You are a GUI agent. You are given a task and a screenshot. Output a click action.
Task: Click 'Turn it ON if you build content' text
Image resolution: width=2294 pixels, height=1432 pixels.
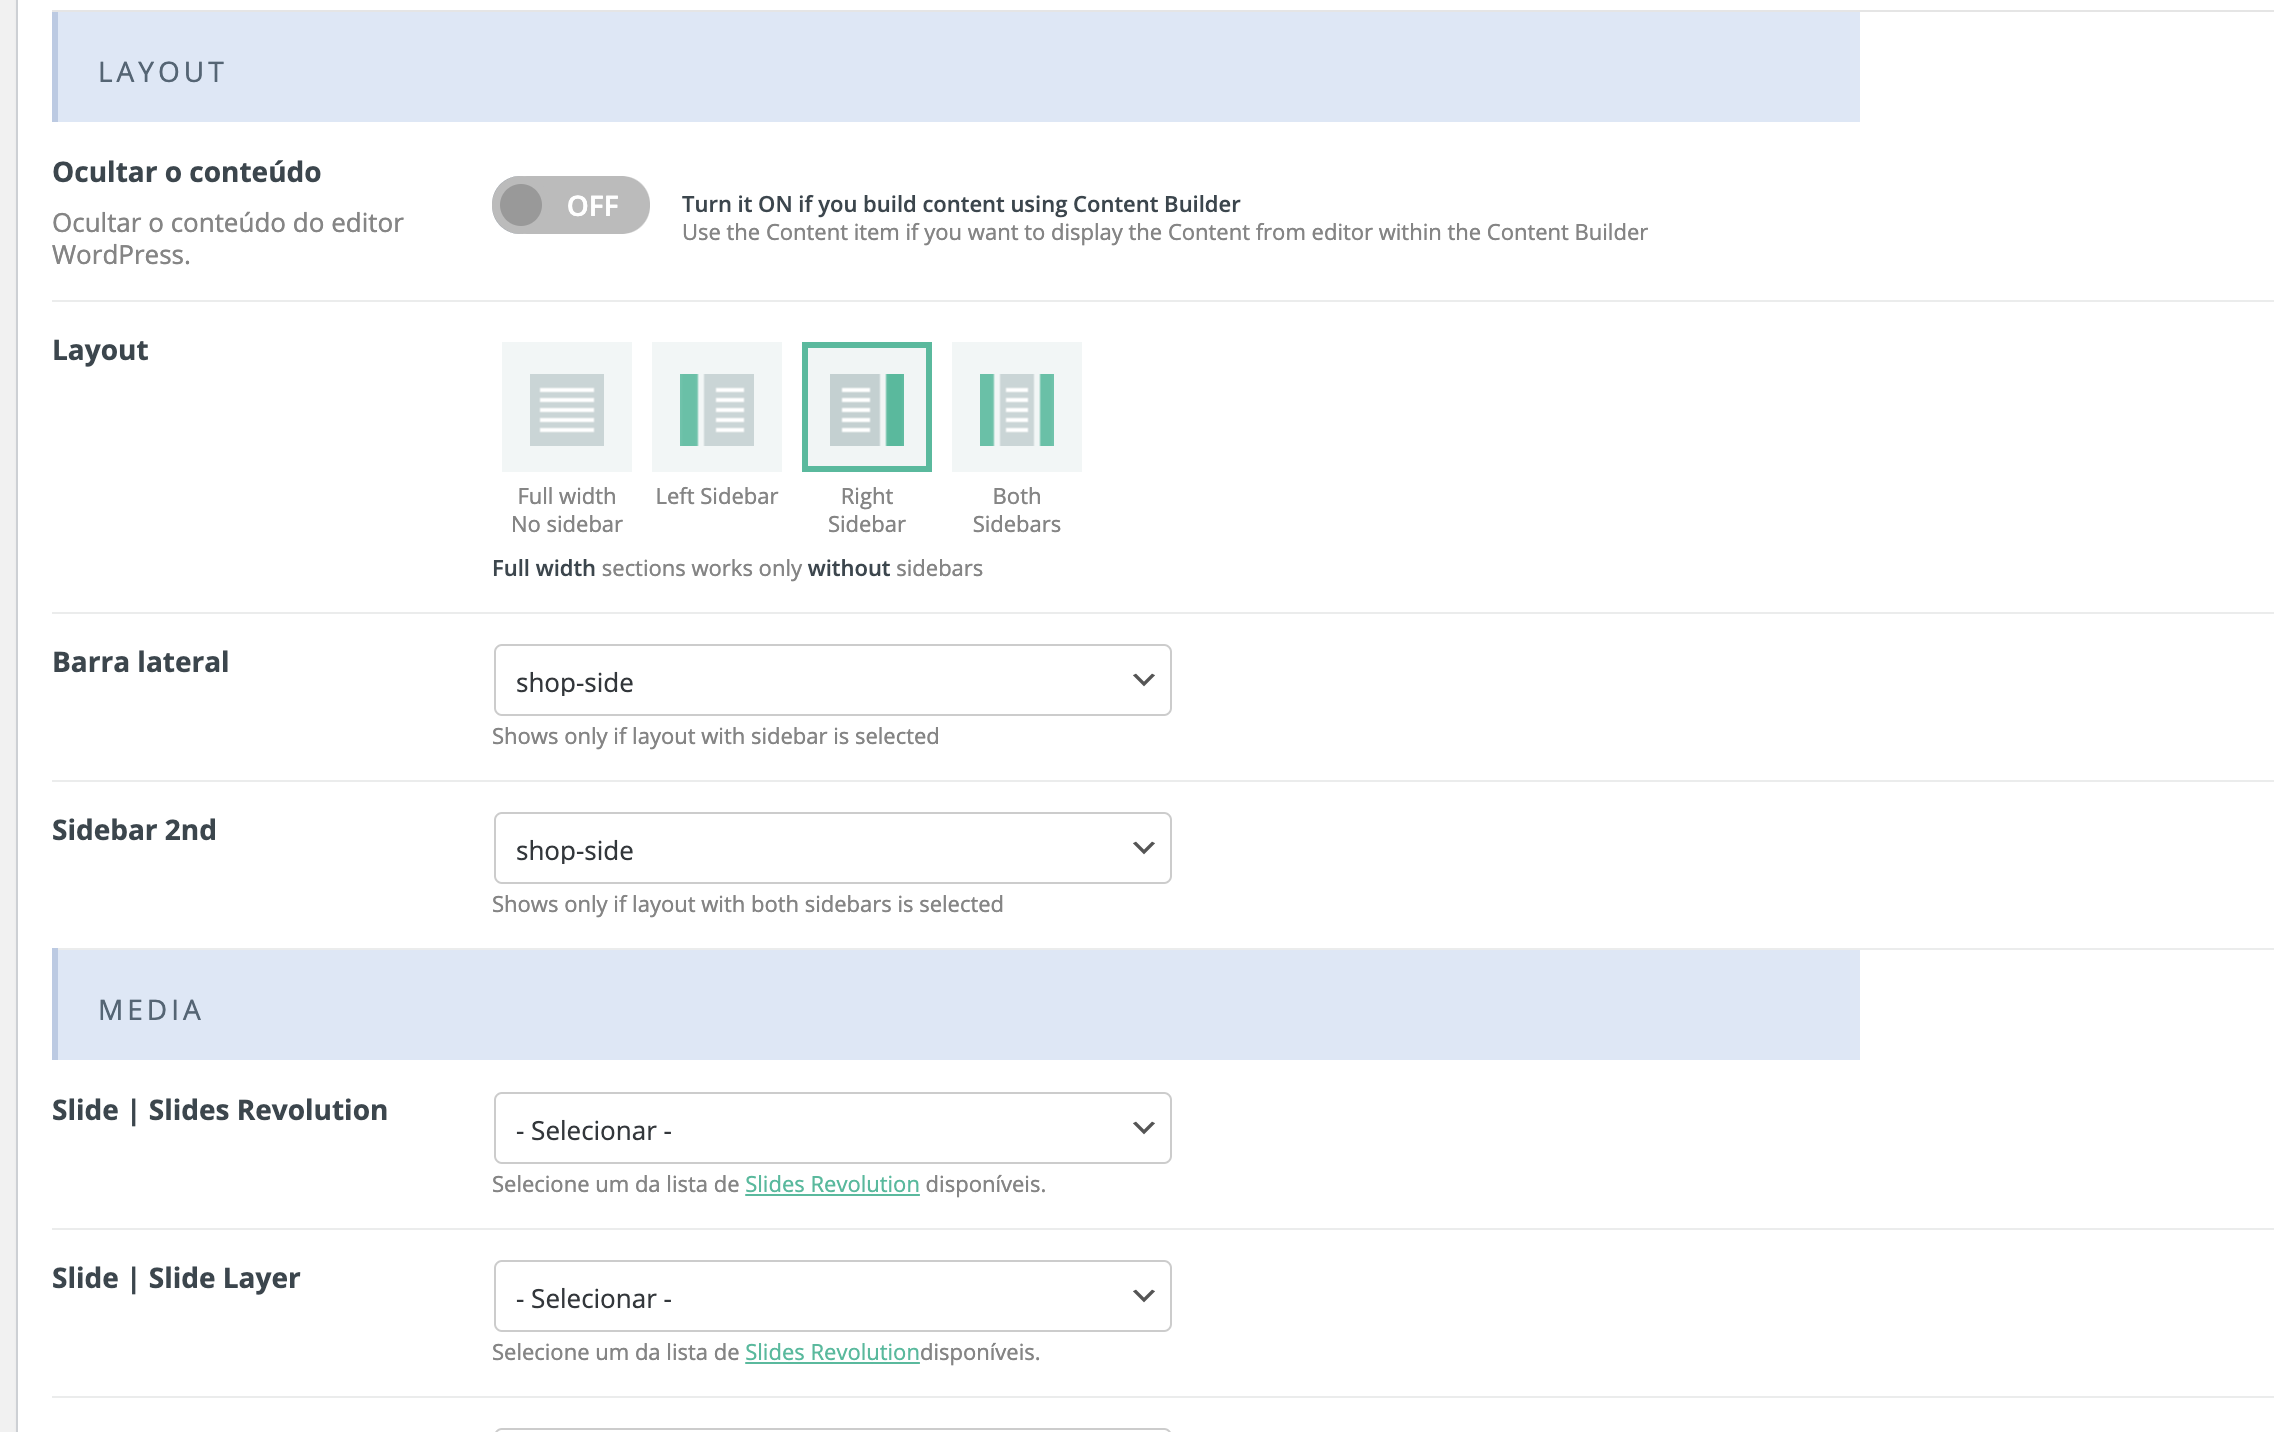[x=961, y=204]
